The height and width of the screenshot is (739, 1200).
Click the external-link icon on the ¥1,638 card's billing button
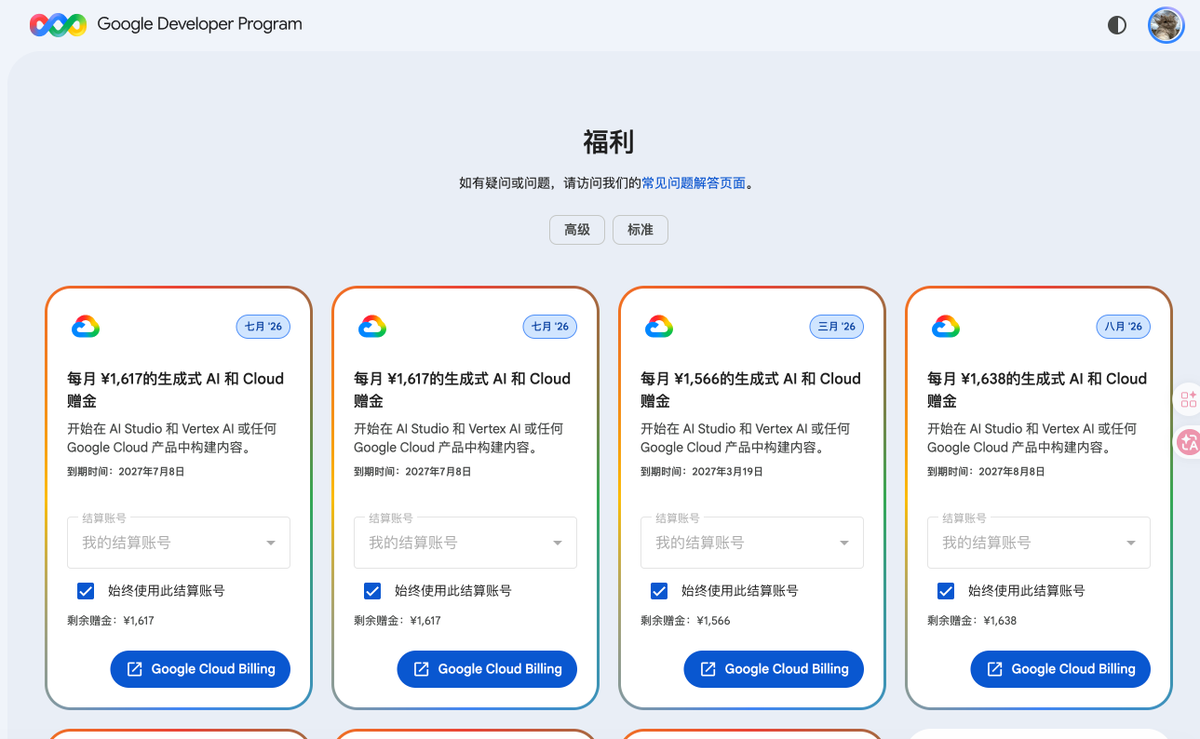click(995, 669)
